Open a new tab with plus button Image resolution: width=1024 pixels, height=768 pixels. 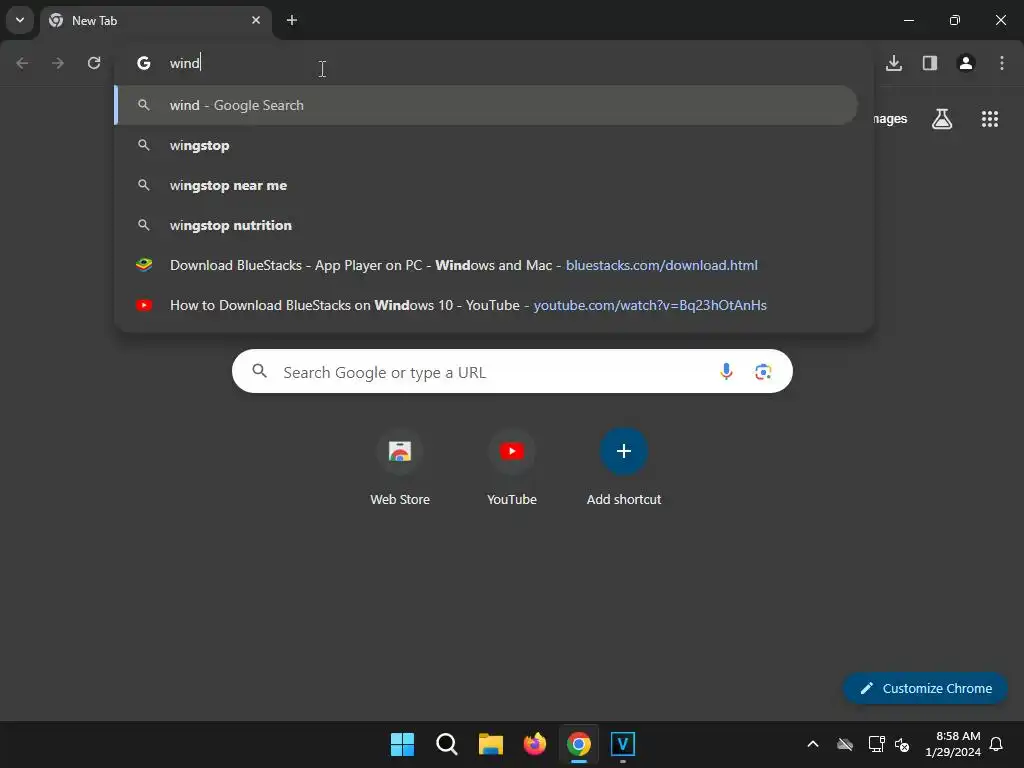[x=292, y=20]
